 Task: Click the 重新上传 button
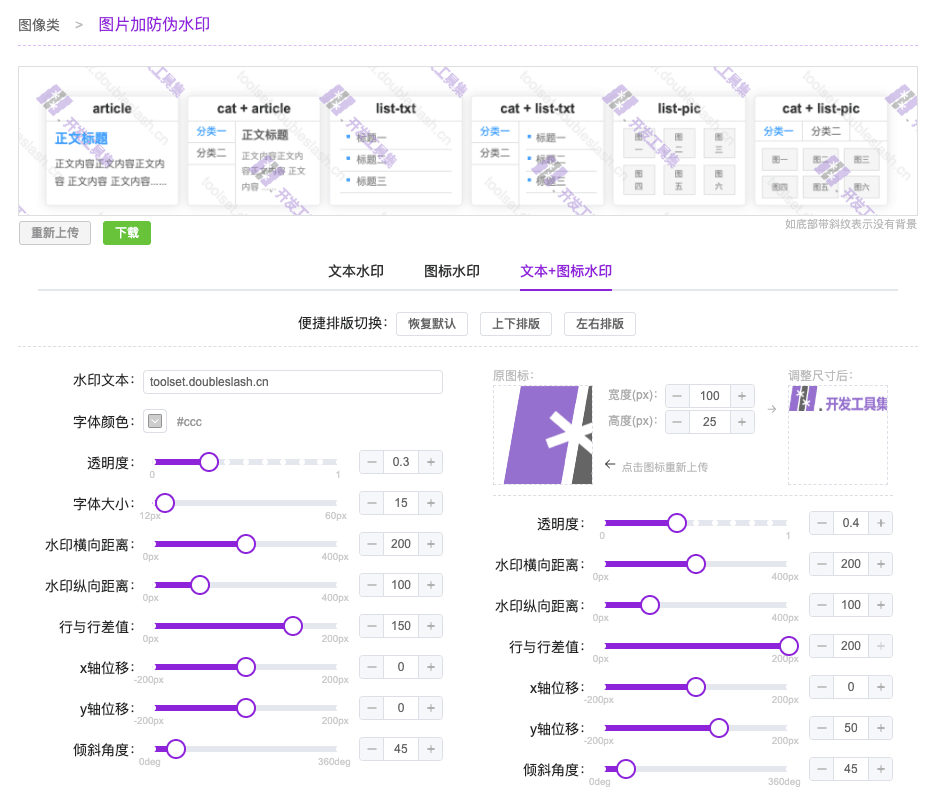click(x=55, y=233)
